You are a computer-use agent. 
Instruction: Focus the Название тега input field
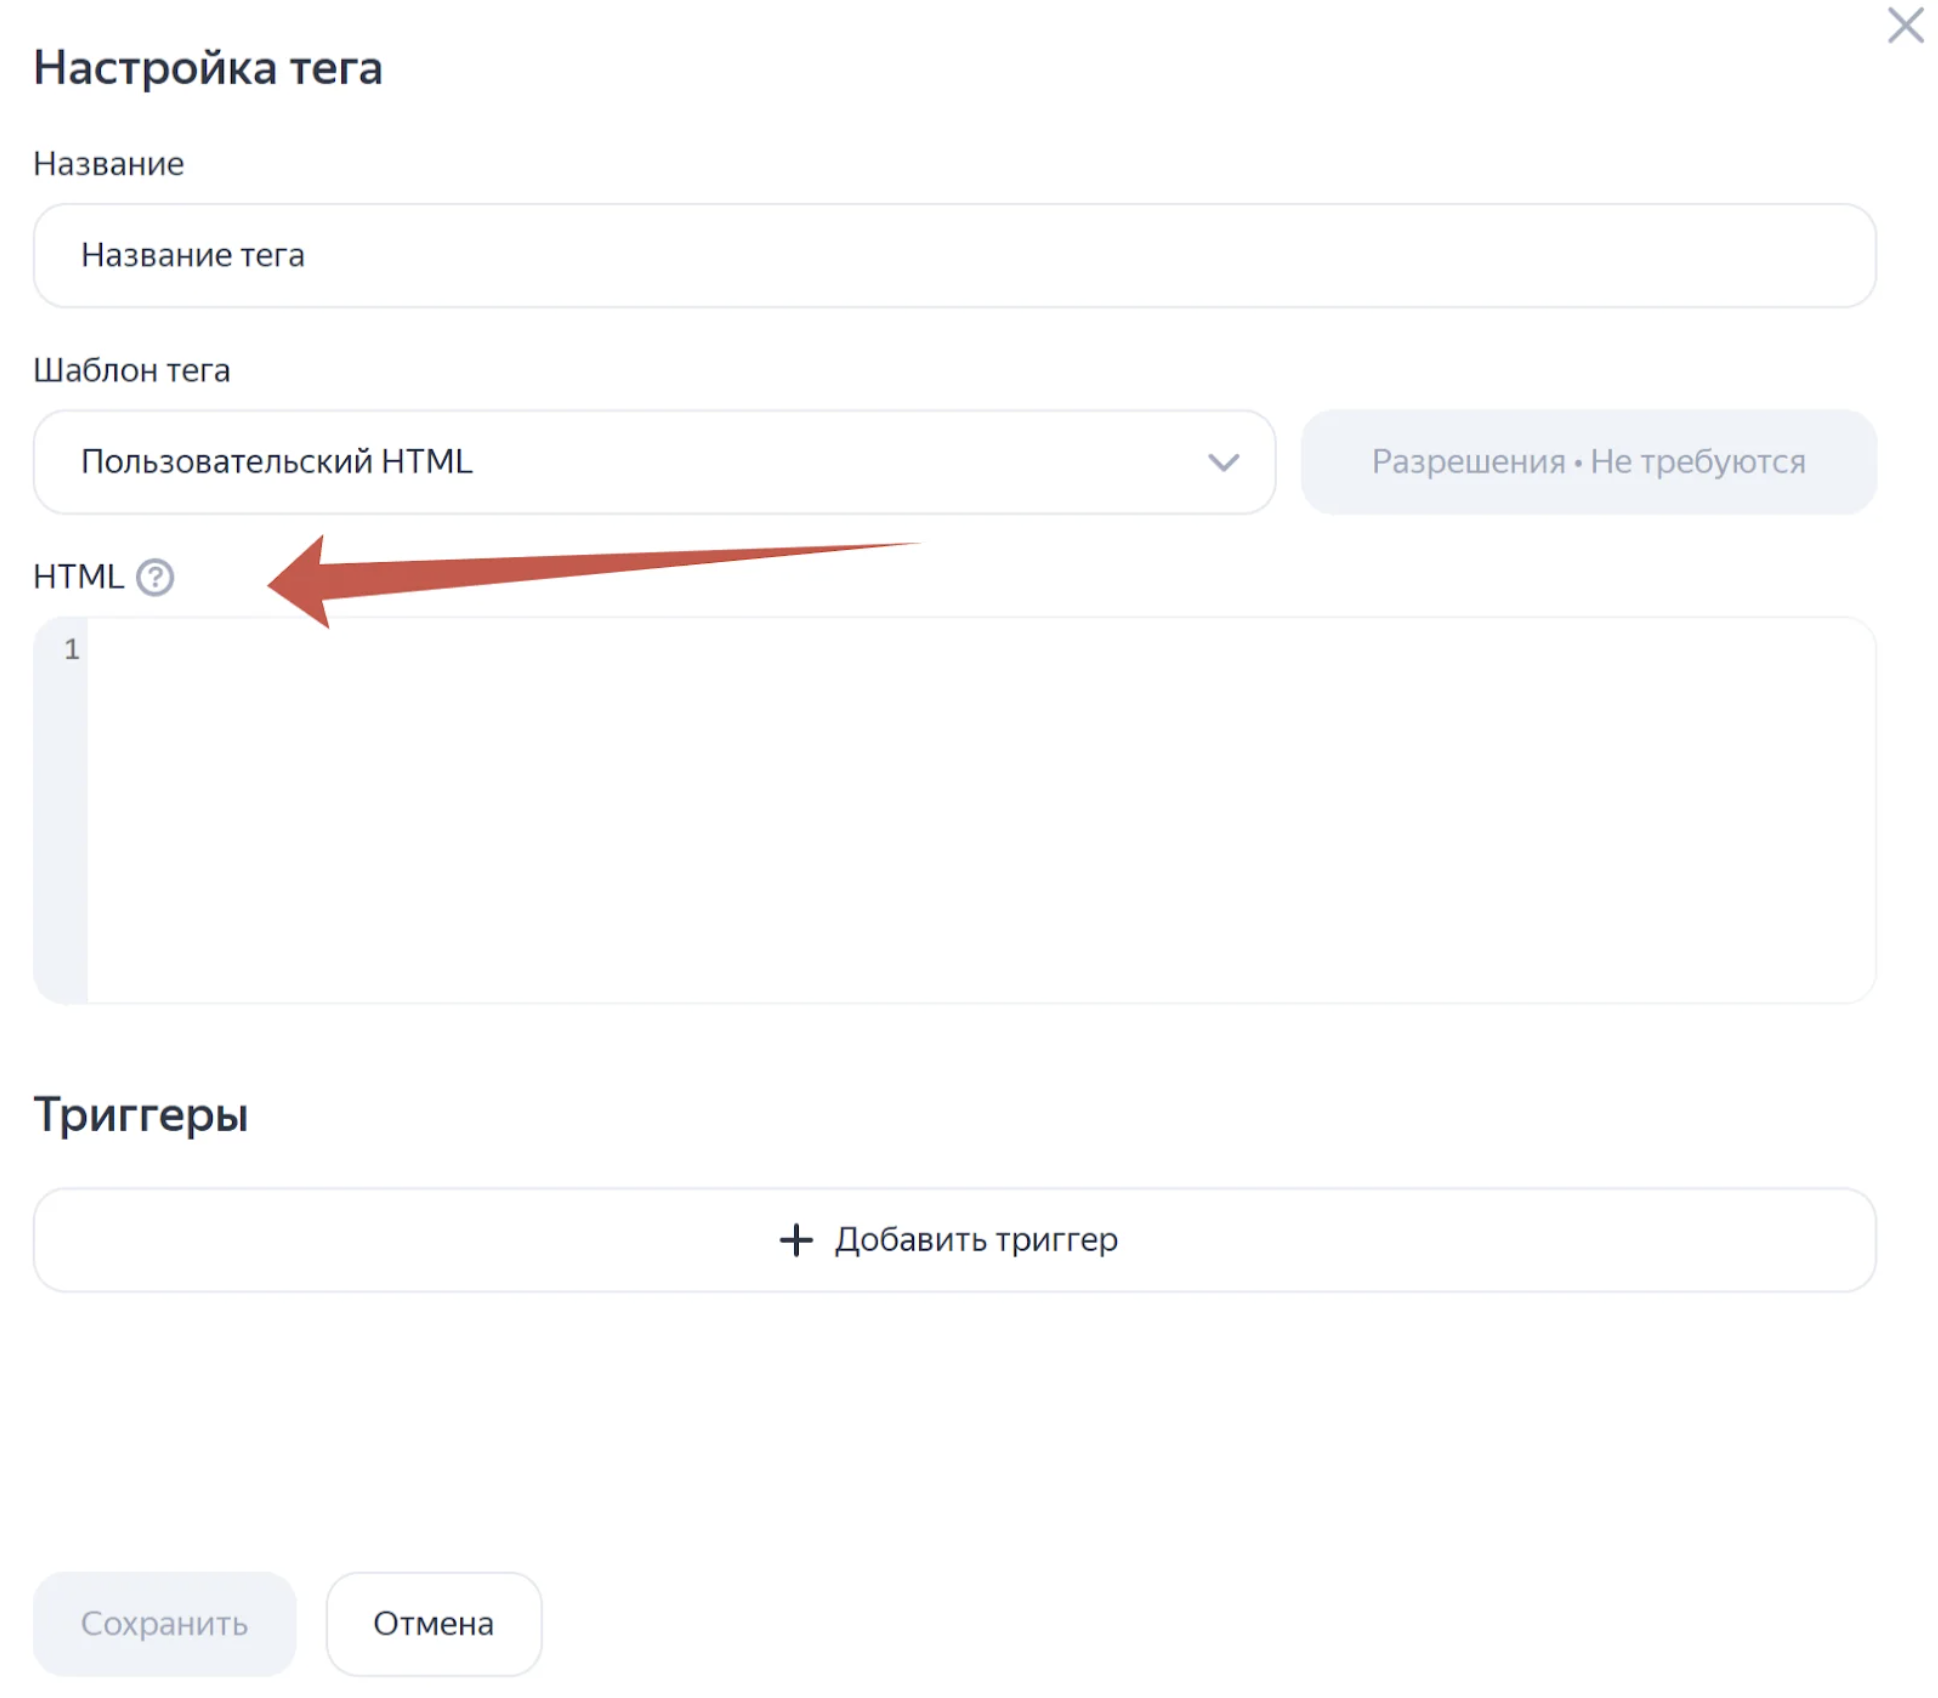pos(954,256)
